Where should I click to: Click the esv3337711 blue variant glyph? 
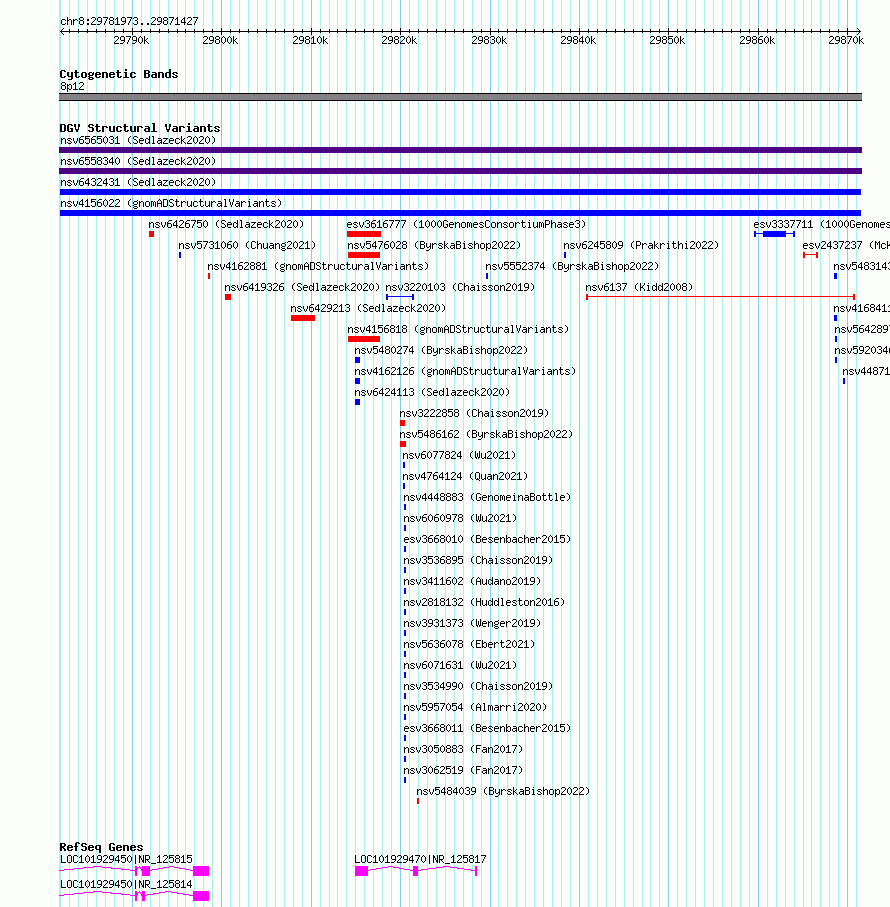pyautogui.click(x=774, y=234)
